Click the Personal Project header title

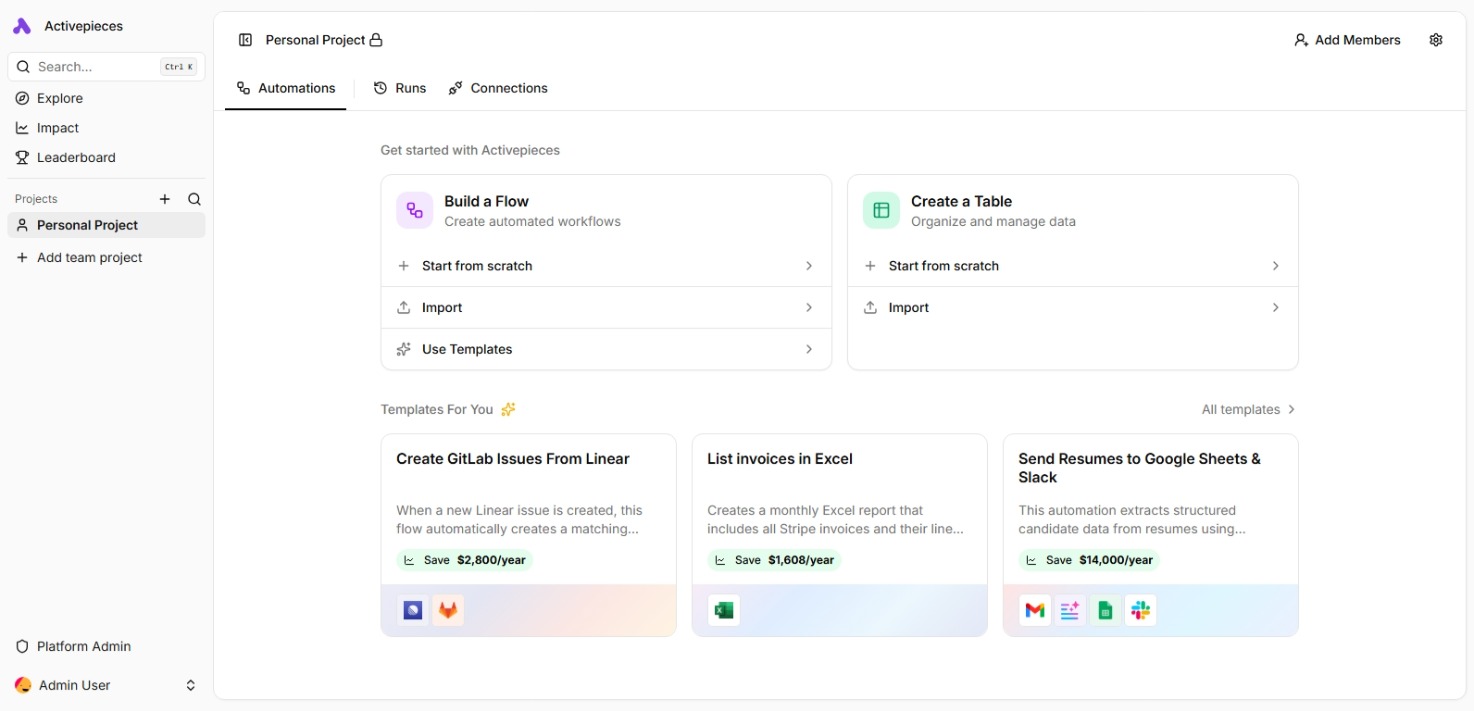tap(315, 40)
